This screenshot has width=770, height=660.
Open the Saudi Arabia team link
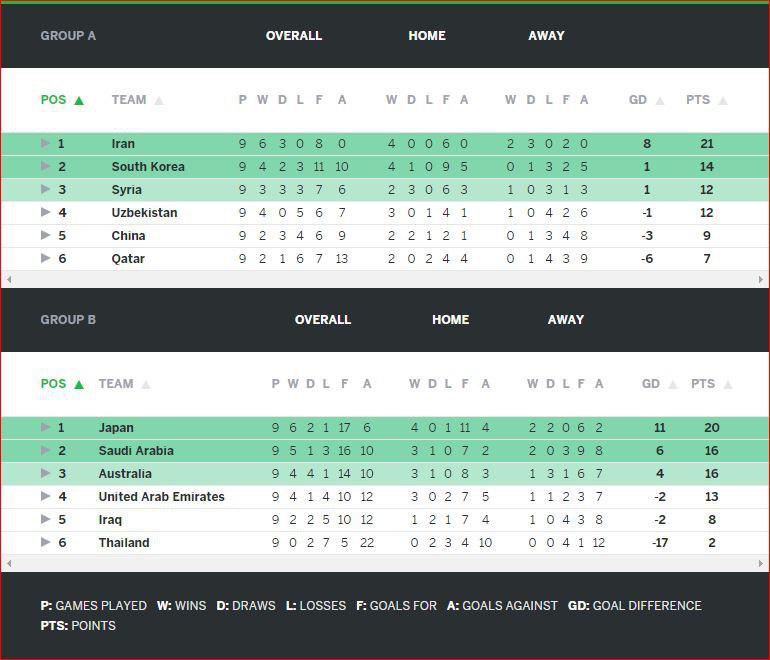coord(136,451)
